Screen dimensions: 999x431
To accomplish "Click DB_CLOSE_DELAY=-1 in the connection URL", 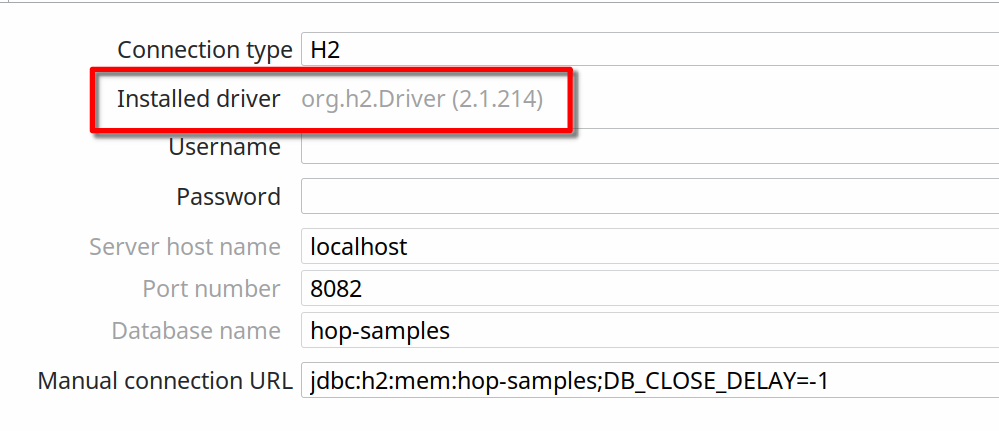I will pyautogui.click(x=714, y=381).
